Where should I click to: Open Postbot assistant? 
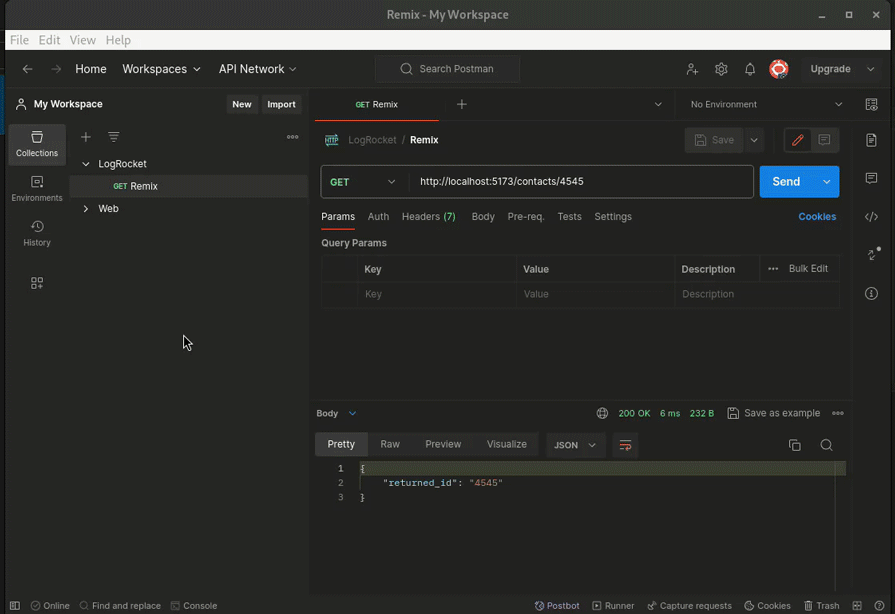pyautogui.click(x=557, y=605)
